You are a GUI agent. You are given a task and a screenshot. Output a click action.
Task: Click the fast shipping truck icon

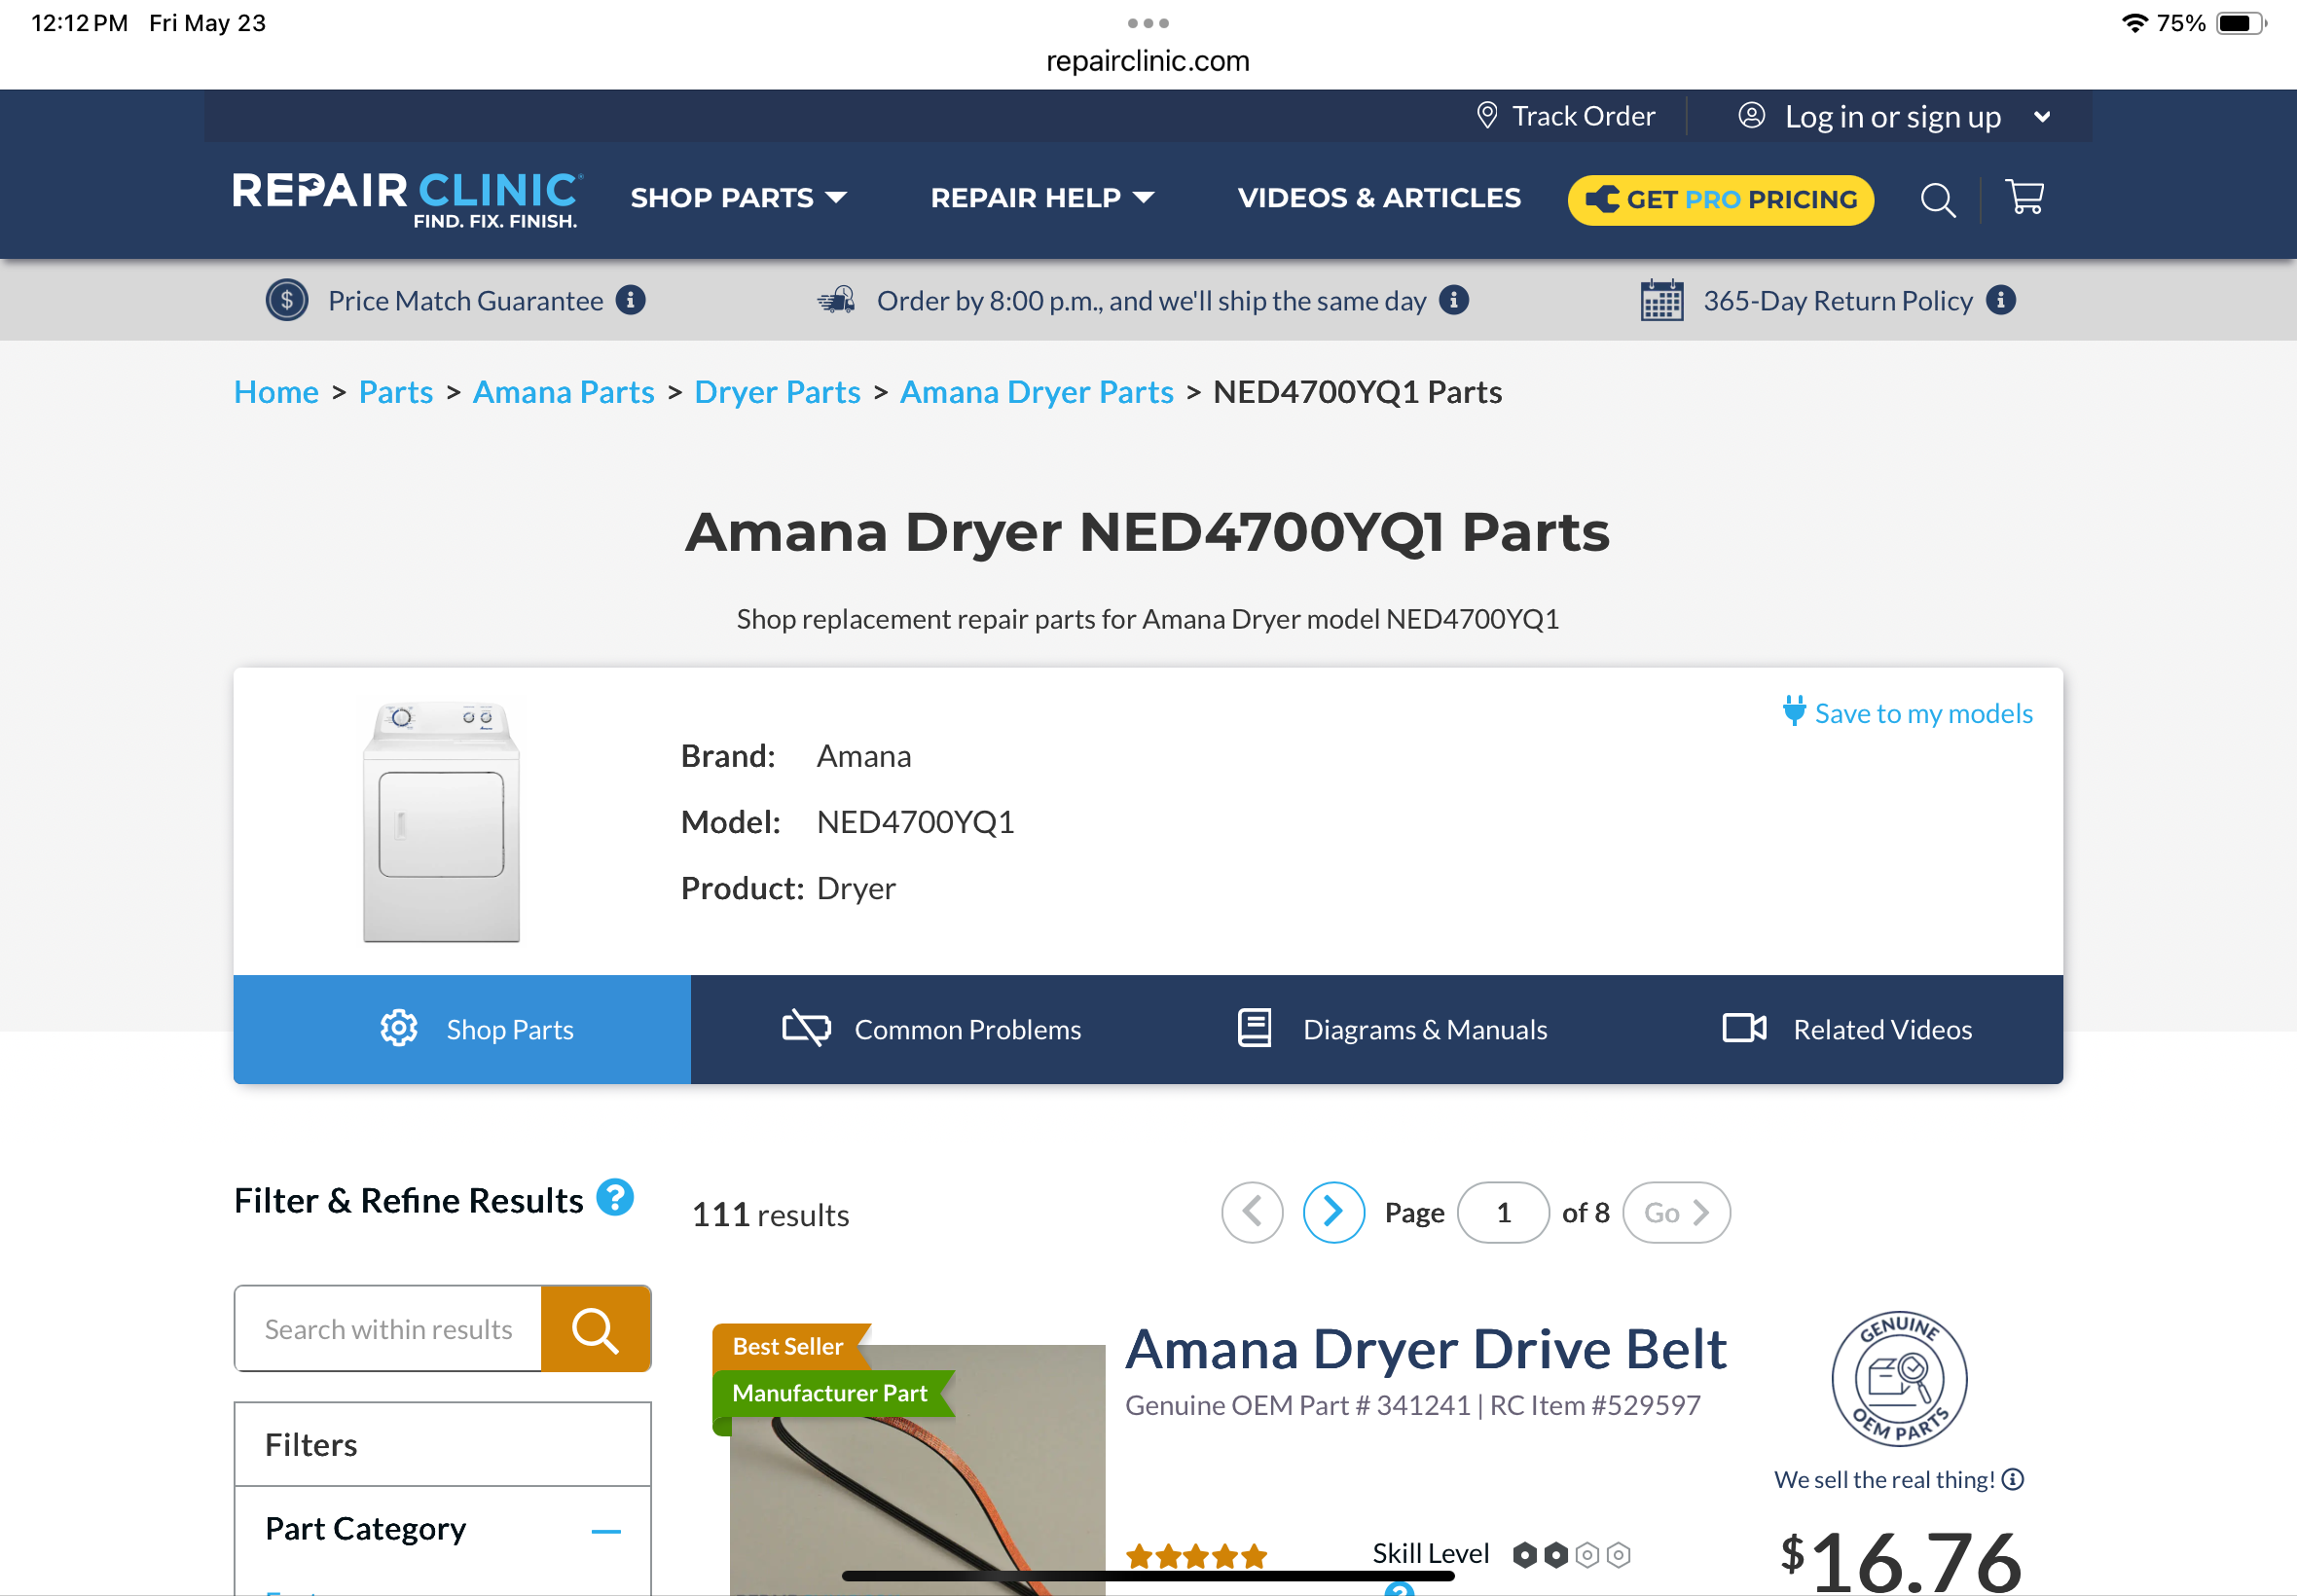coord(836,300)
